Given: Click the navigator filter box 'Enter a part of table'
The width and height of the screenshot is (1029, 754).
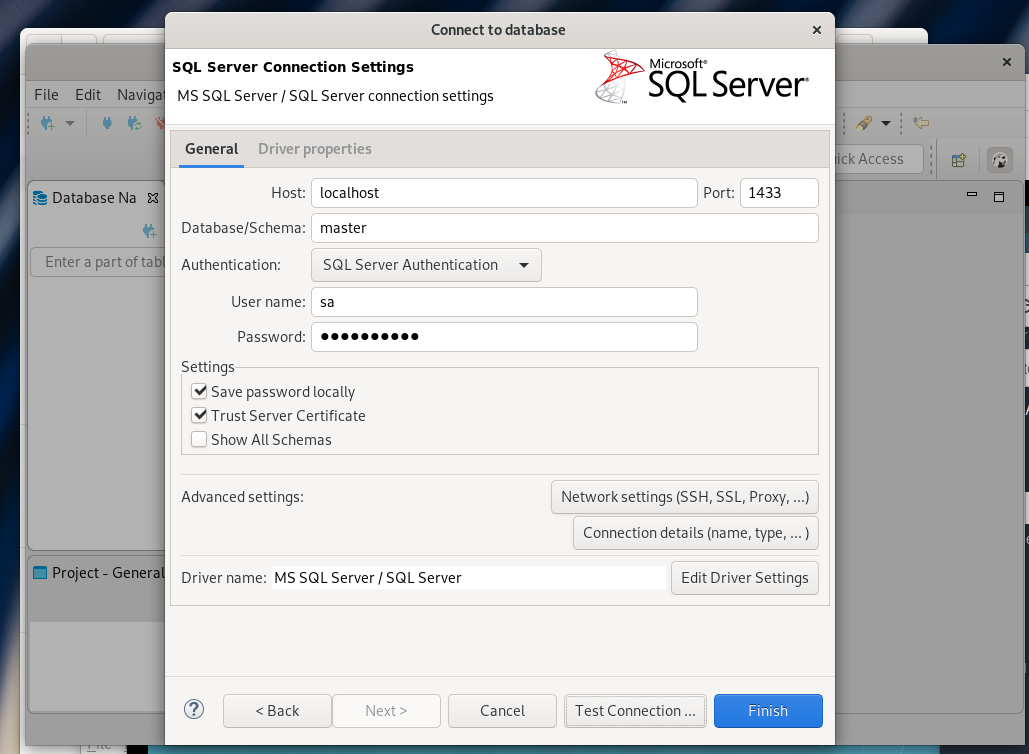Looking at the screenshot, I should [98, 262].
